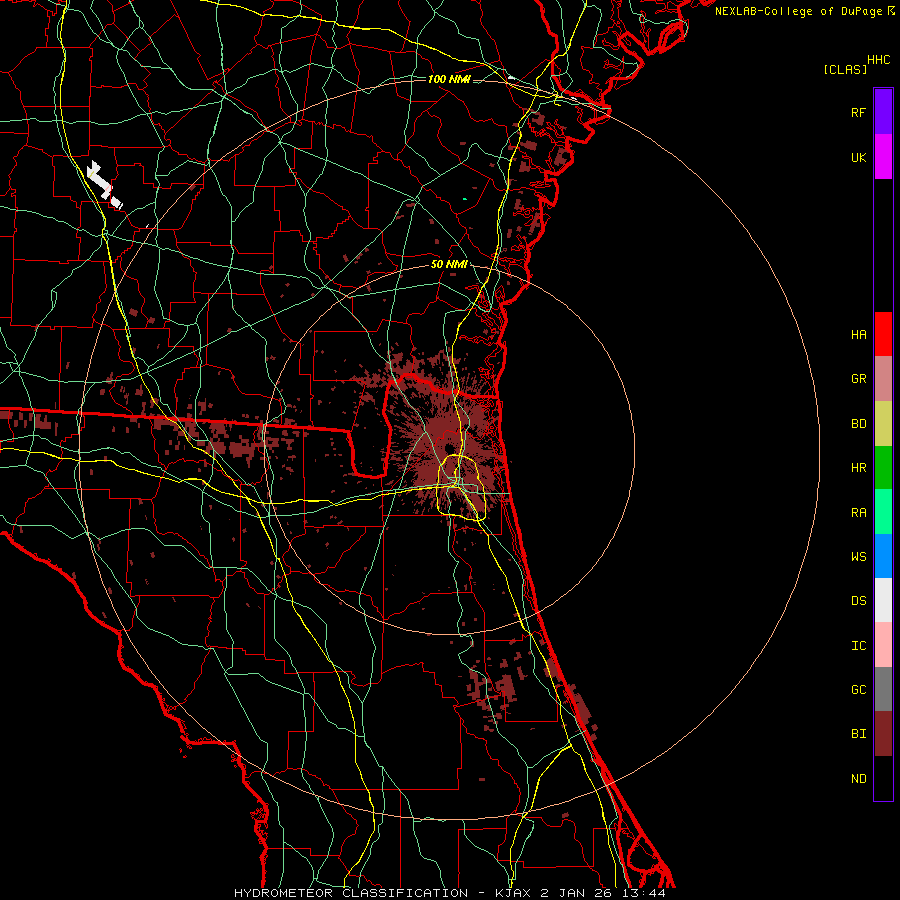Pick the RA bright green swatch
Image resolution: width=900 pixels, height=900 pixels.
point(883,512)
